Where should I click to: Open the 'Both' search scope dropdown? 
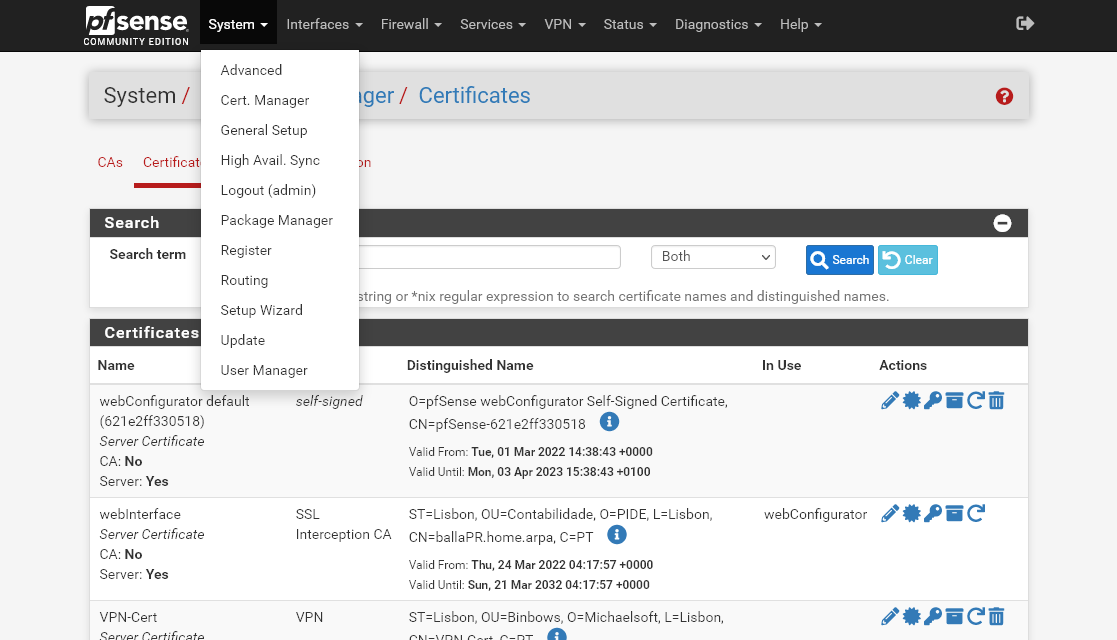pyautogui.click(x=712, y=257)
